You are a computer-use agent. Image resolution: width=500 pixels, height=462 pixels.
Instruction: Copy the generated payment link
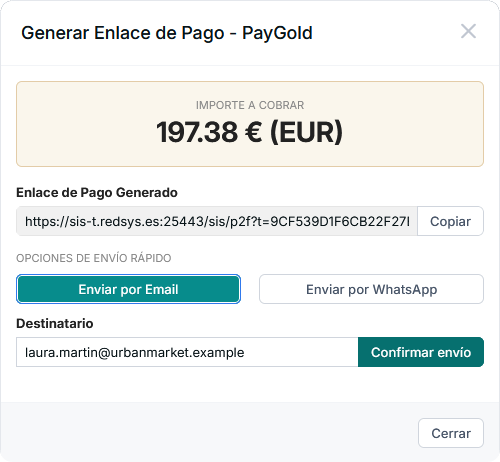(x=450, y=221)
